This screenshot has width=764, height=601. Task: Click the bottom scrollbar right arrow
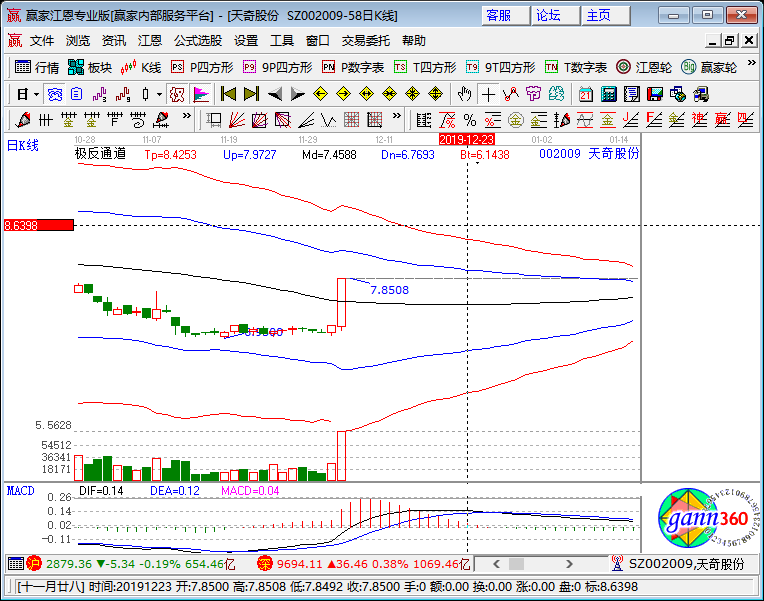(569, 564)
